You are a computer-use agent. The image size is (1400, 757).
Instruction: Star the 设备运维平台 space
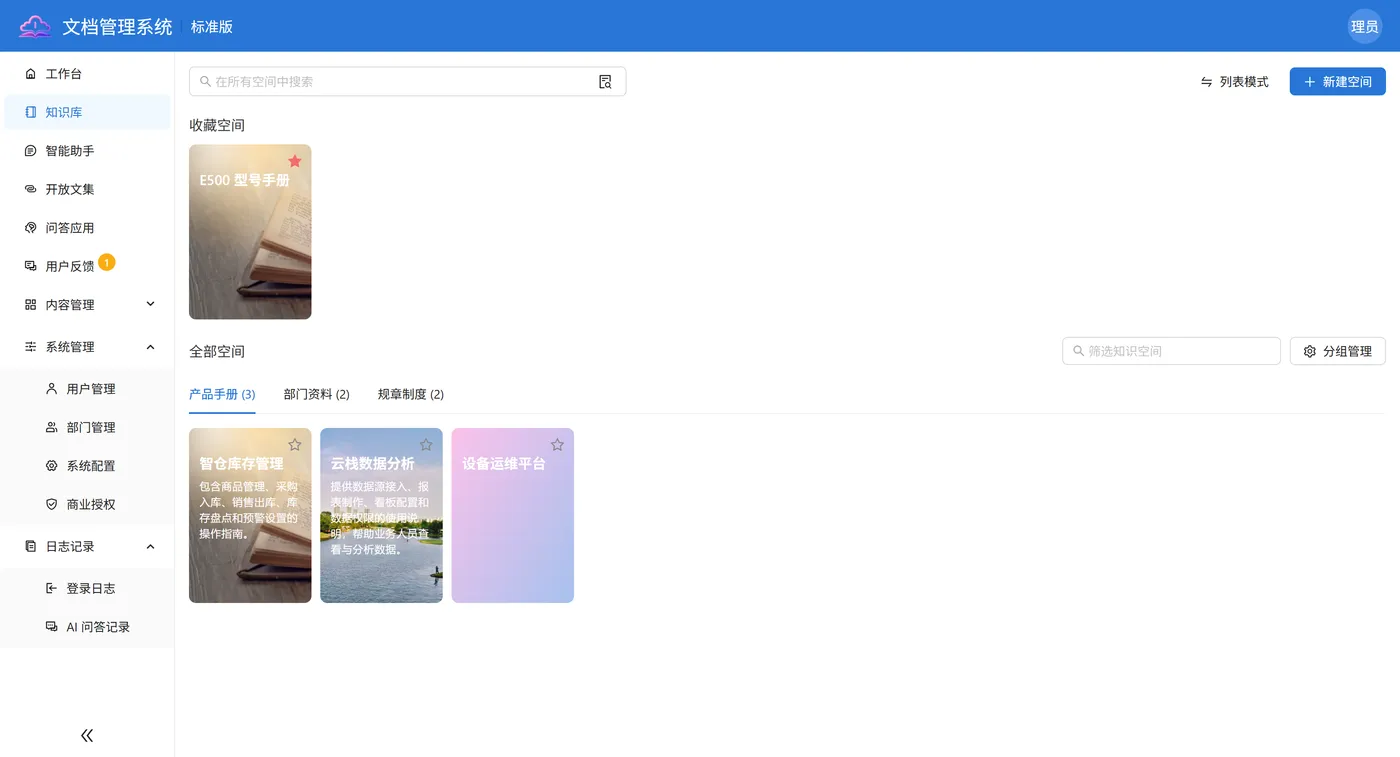[557, 445]
